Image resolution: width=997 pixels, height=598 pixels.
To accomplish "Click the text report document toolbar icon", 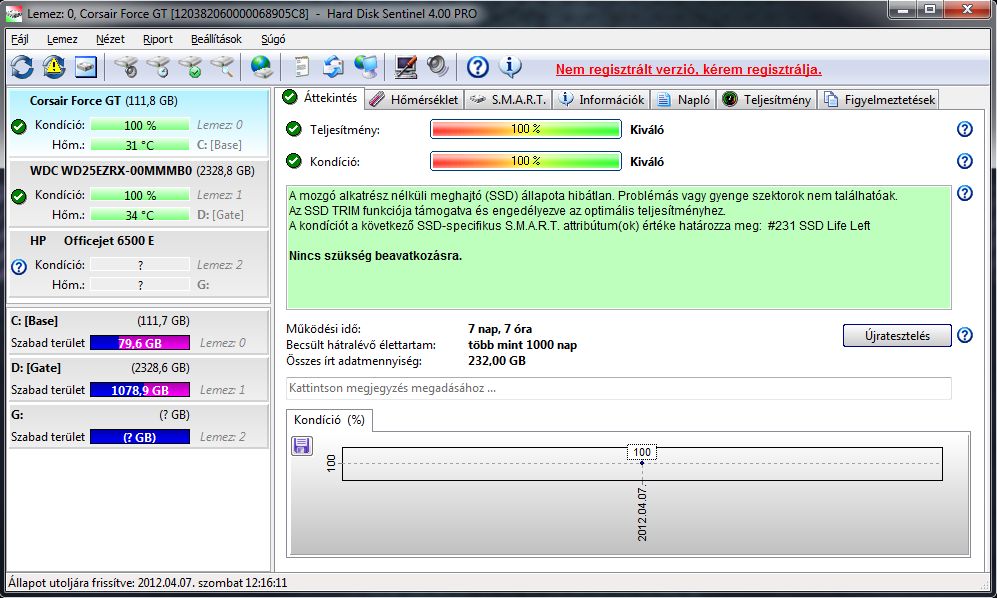I will [302, 66].
